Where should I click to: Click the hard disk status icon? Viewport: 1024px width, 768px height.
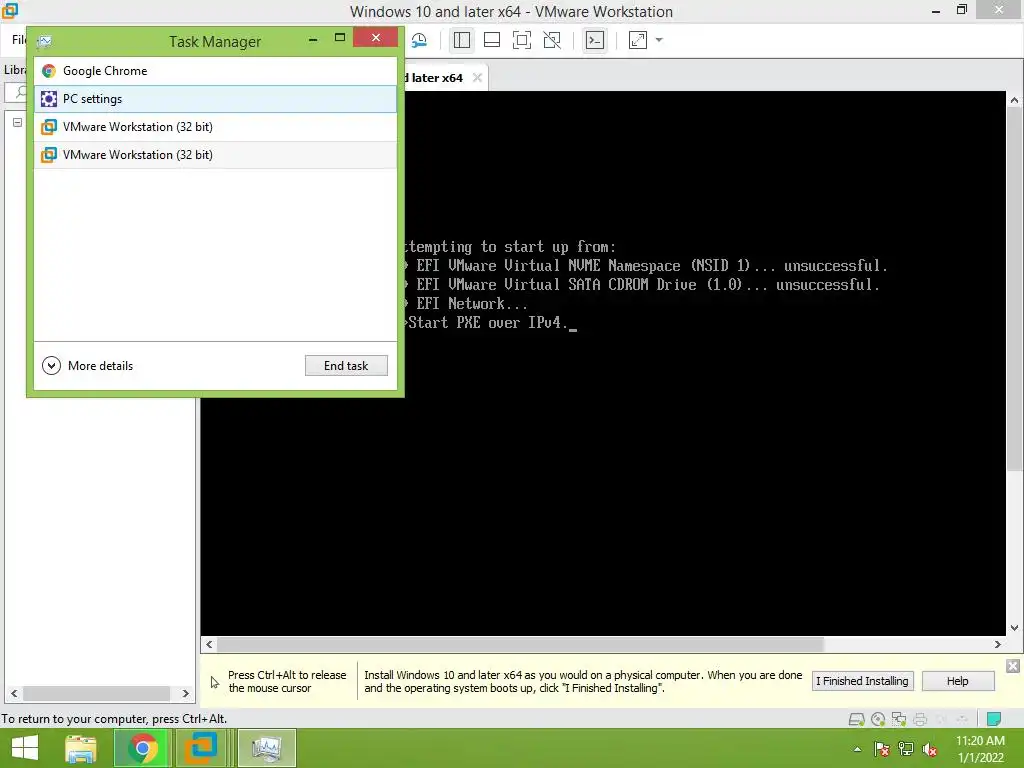coord(856,720)
